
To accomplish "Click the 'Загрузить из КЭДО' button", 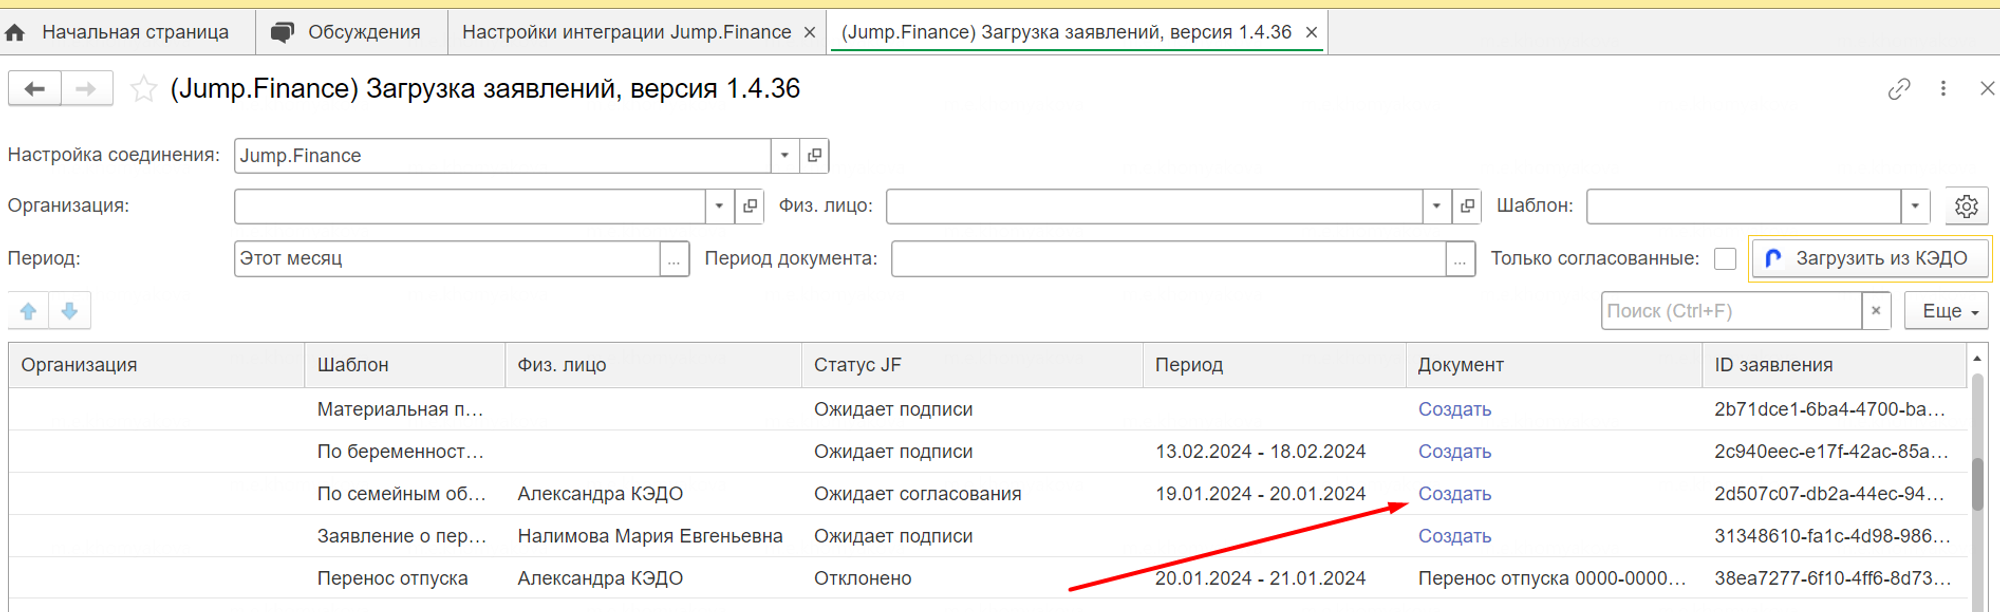I will click(1869, 259).
